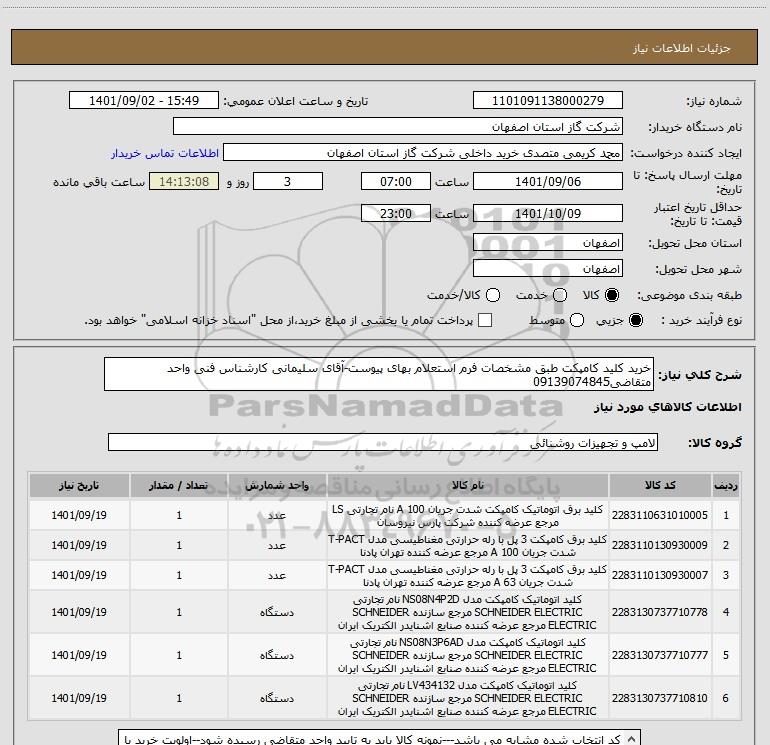Toggle the اسناد خزانه اسلامی payment checkbox
770x745 pixels.
pos(485,320)
